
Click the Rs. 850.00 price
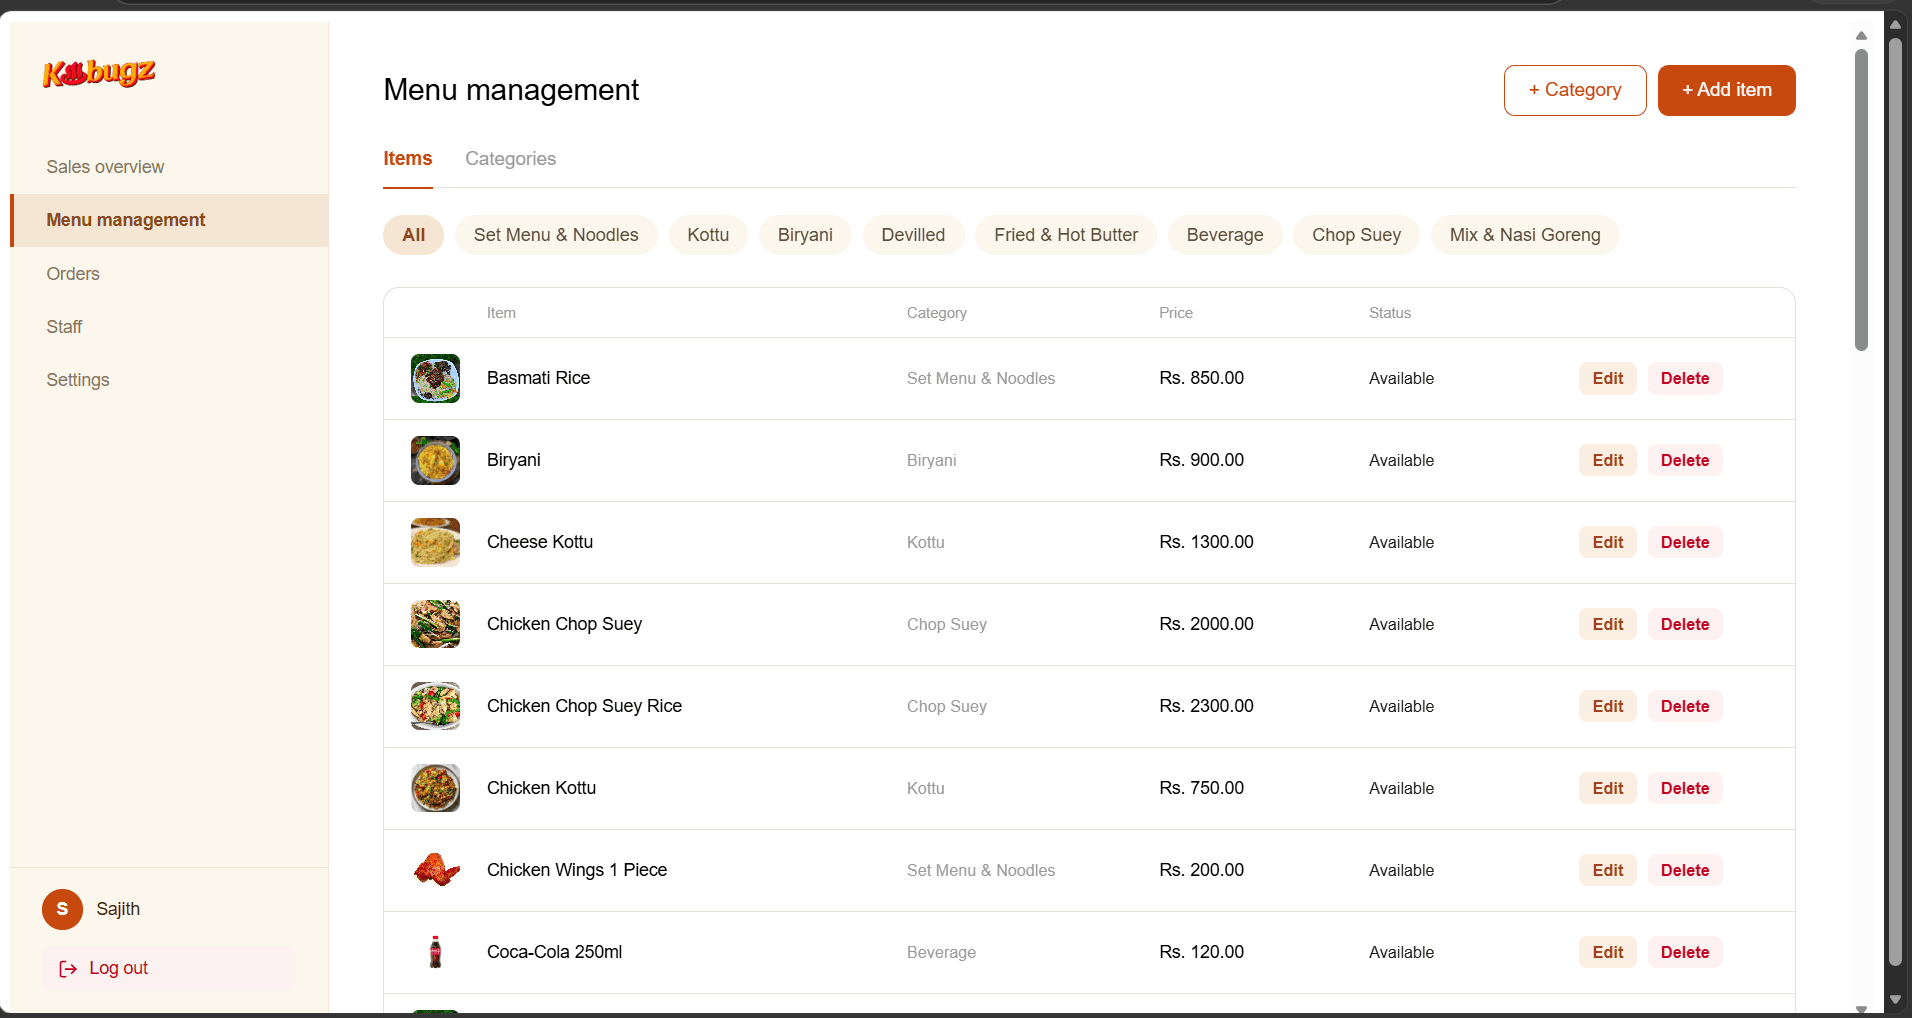coord(1201,378)
